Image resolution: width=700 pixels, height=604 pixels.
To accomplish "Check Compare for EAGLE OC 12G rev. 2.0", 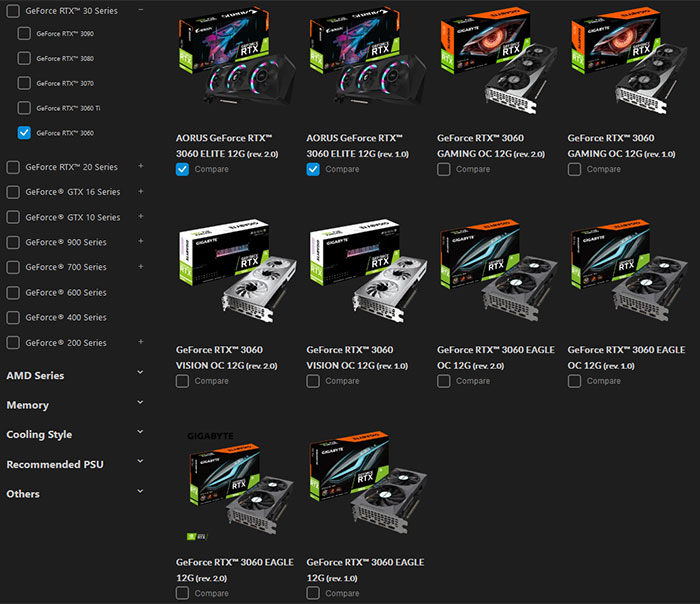I will click(x=444, y=381).
